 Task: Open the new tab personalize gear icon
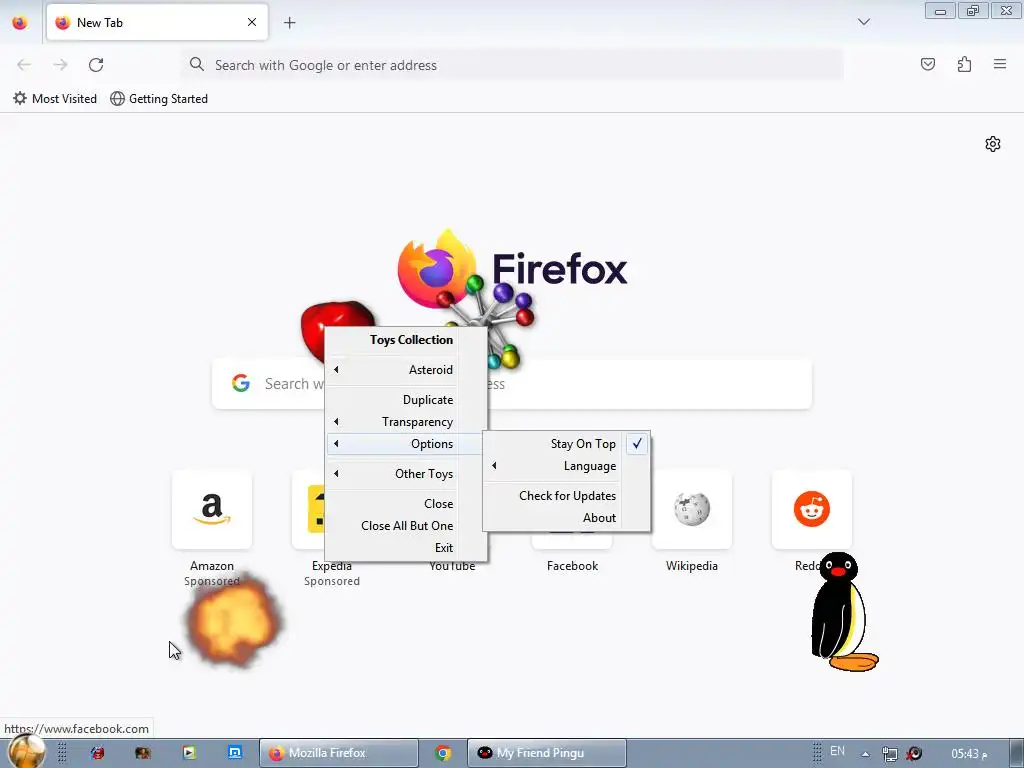(x=993, y=144)
